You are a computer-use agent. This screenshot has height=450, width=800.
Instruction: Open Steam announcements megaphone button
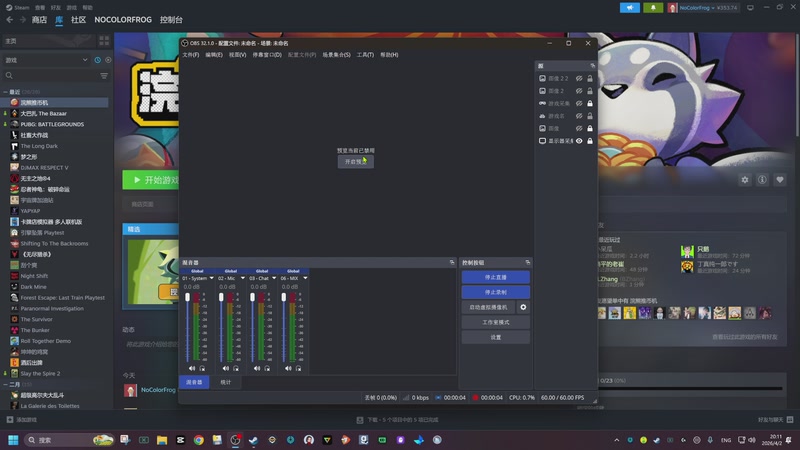click(630, 8)
